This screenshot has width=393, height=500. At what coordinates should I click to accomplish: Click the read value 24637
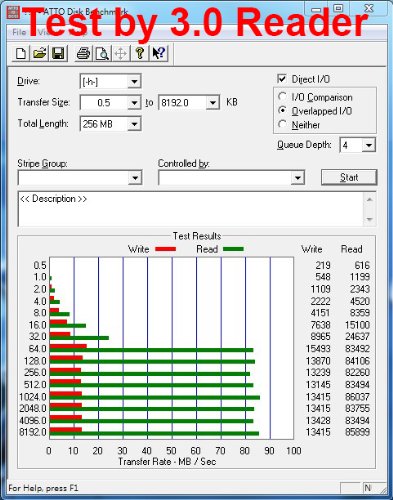coord(357,336)
